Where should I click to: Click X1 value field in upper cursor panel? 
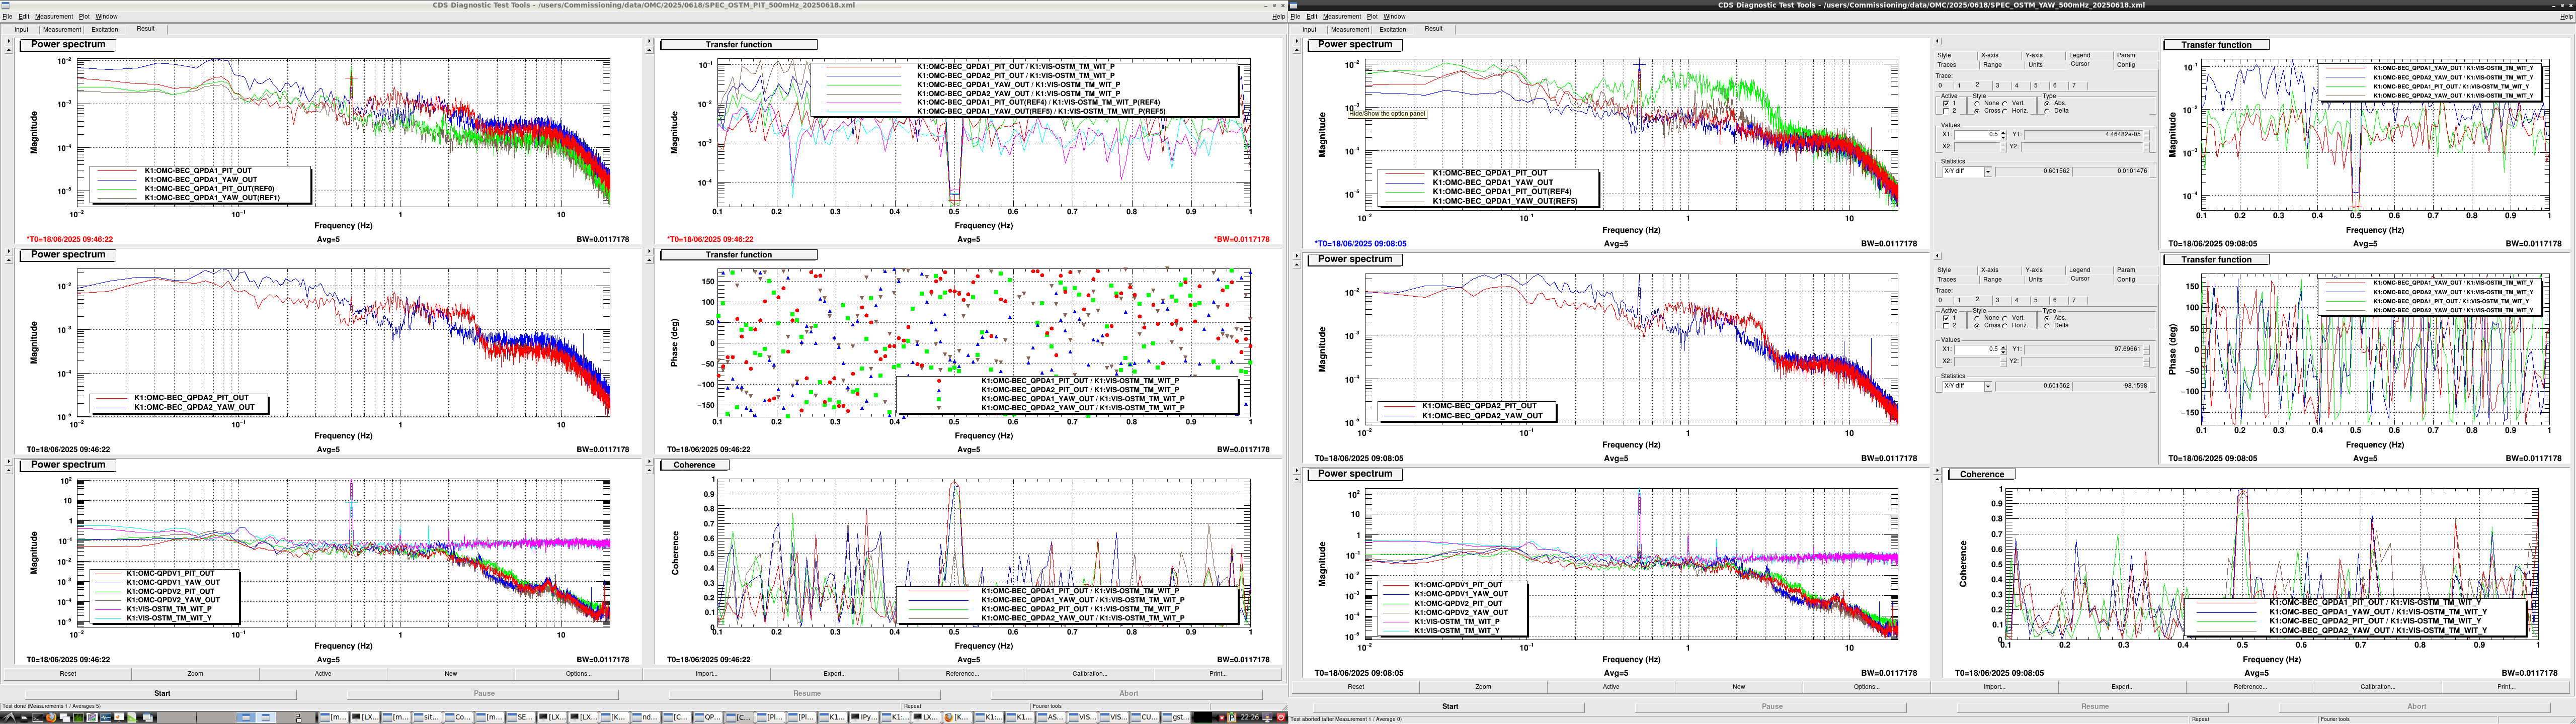point(1977,135)
